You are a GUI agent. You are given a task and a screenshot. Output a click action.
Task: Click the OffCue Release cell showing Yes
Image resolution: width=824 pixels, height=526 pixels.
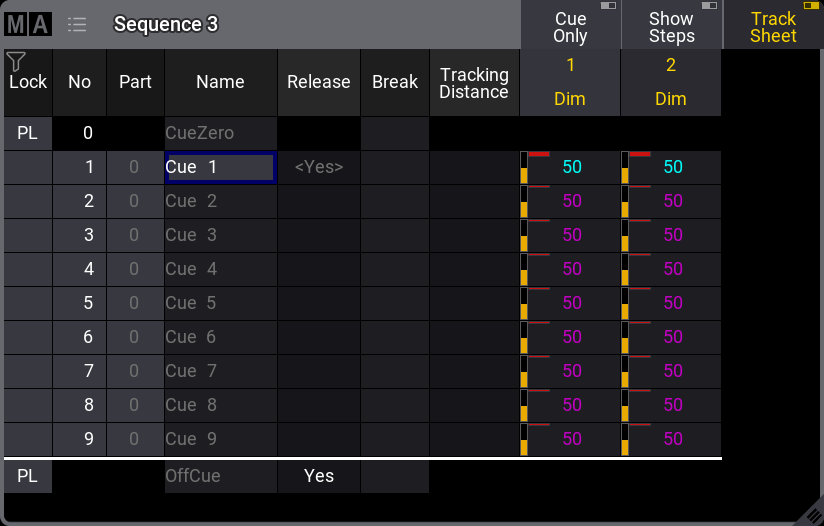coord(318,477)
